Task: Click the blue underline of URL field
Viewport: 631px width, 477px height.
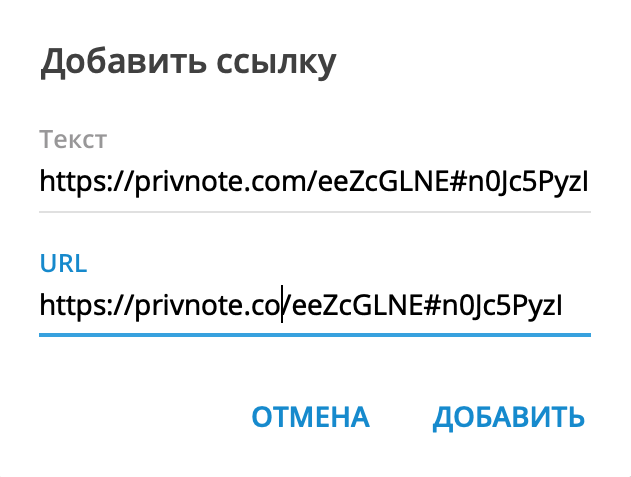Action: click(x=315, y=335)
